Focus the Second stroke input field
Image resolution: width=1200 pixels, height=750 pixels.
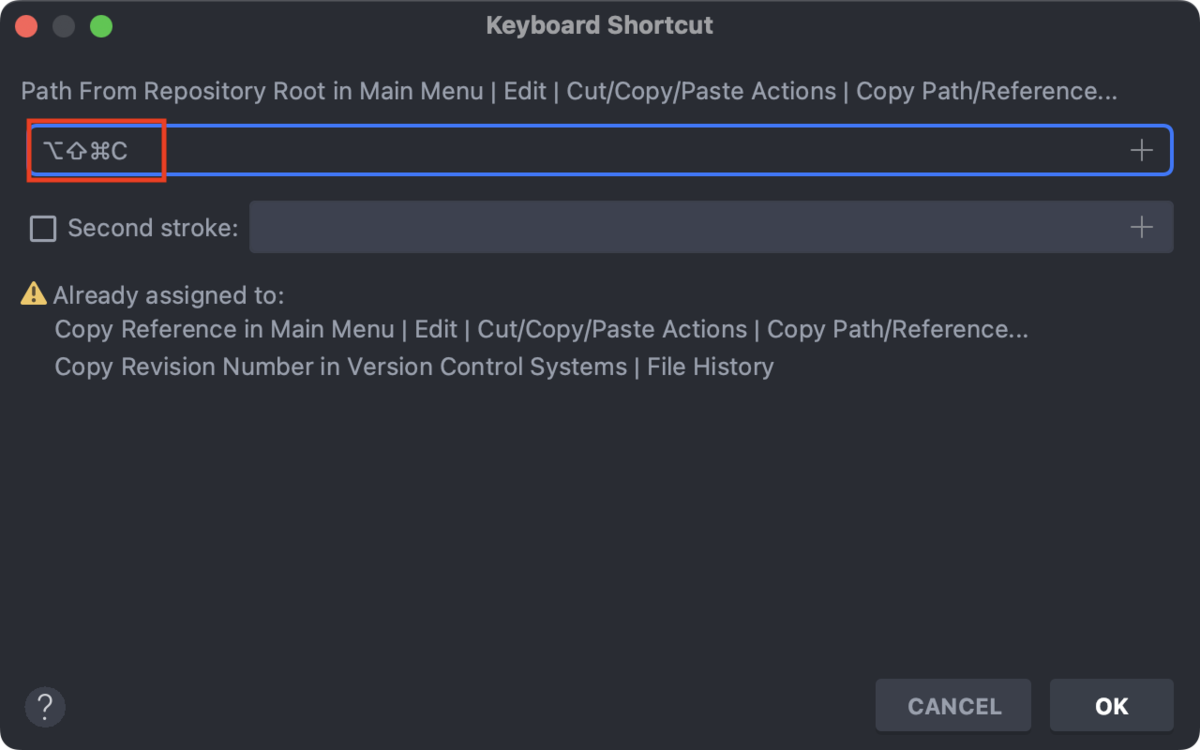pos(711,227)
